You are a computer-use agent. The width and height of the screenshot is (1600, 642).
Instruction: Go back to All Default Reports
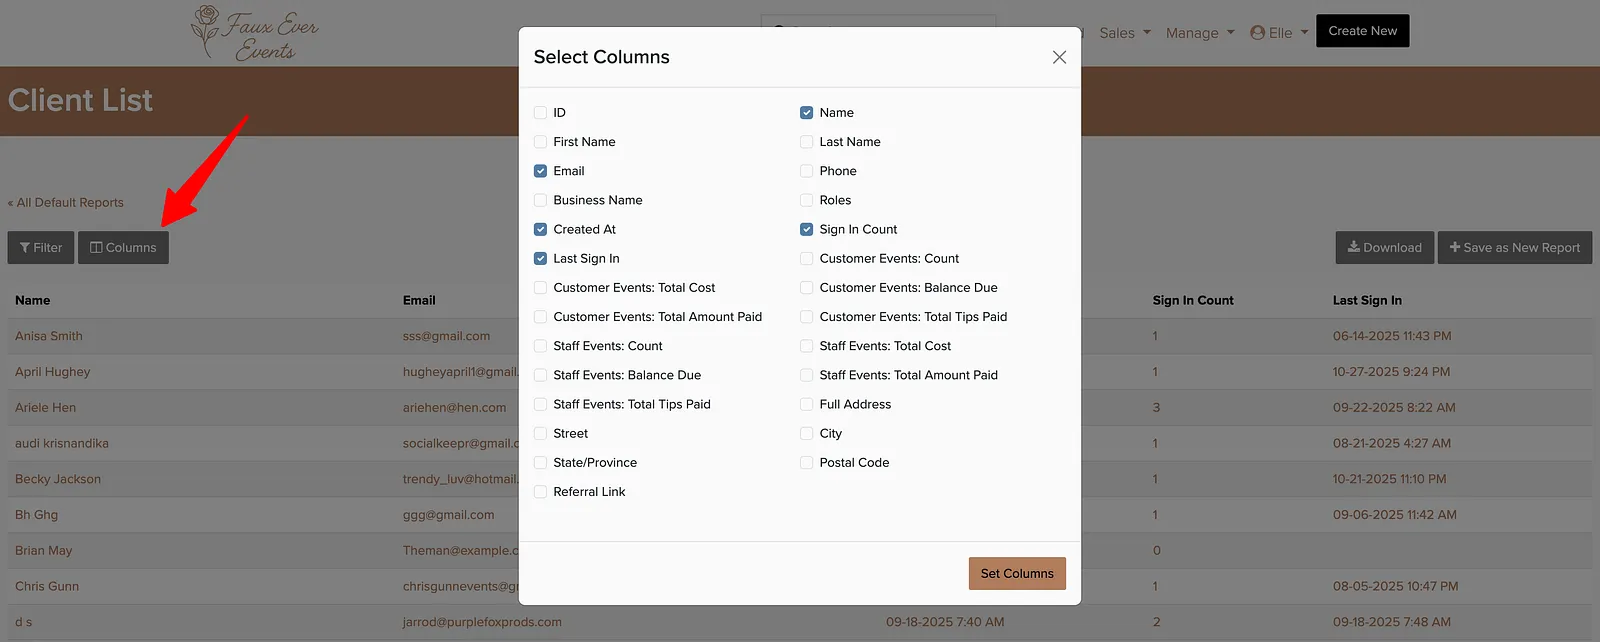pos(66,202)
